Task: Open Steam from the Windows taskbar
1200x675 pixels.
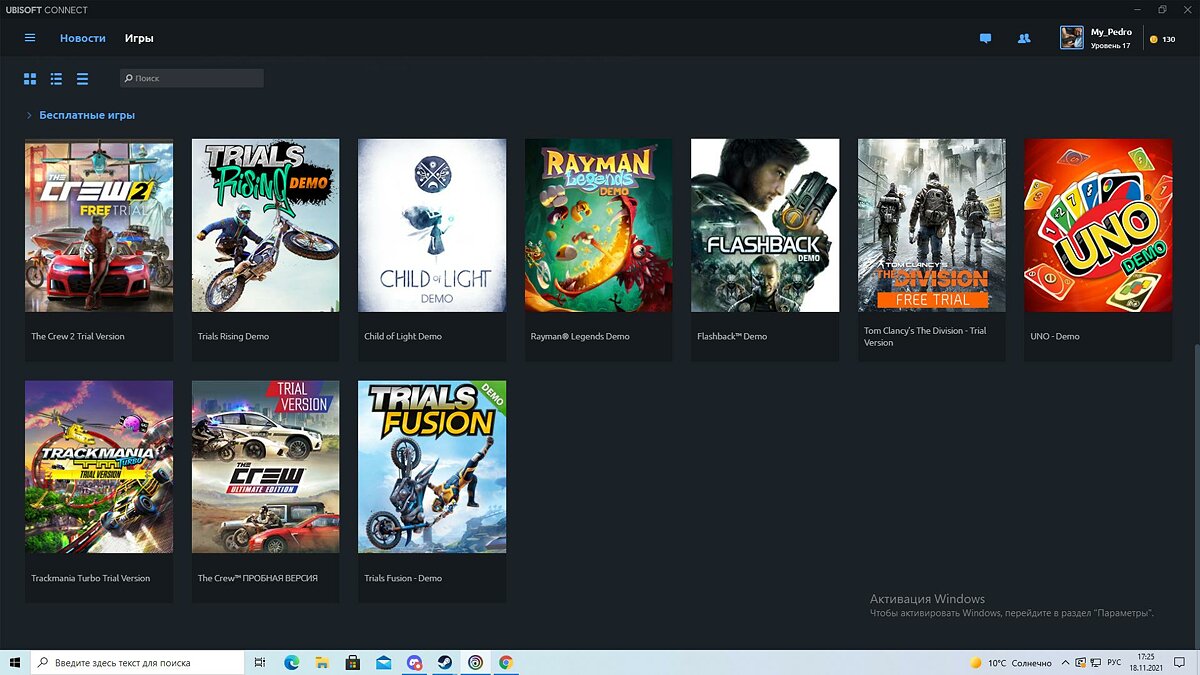Action: coord(445,662)
